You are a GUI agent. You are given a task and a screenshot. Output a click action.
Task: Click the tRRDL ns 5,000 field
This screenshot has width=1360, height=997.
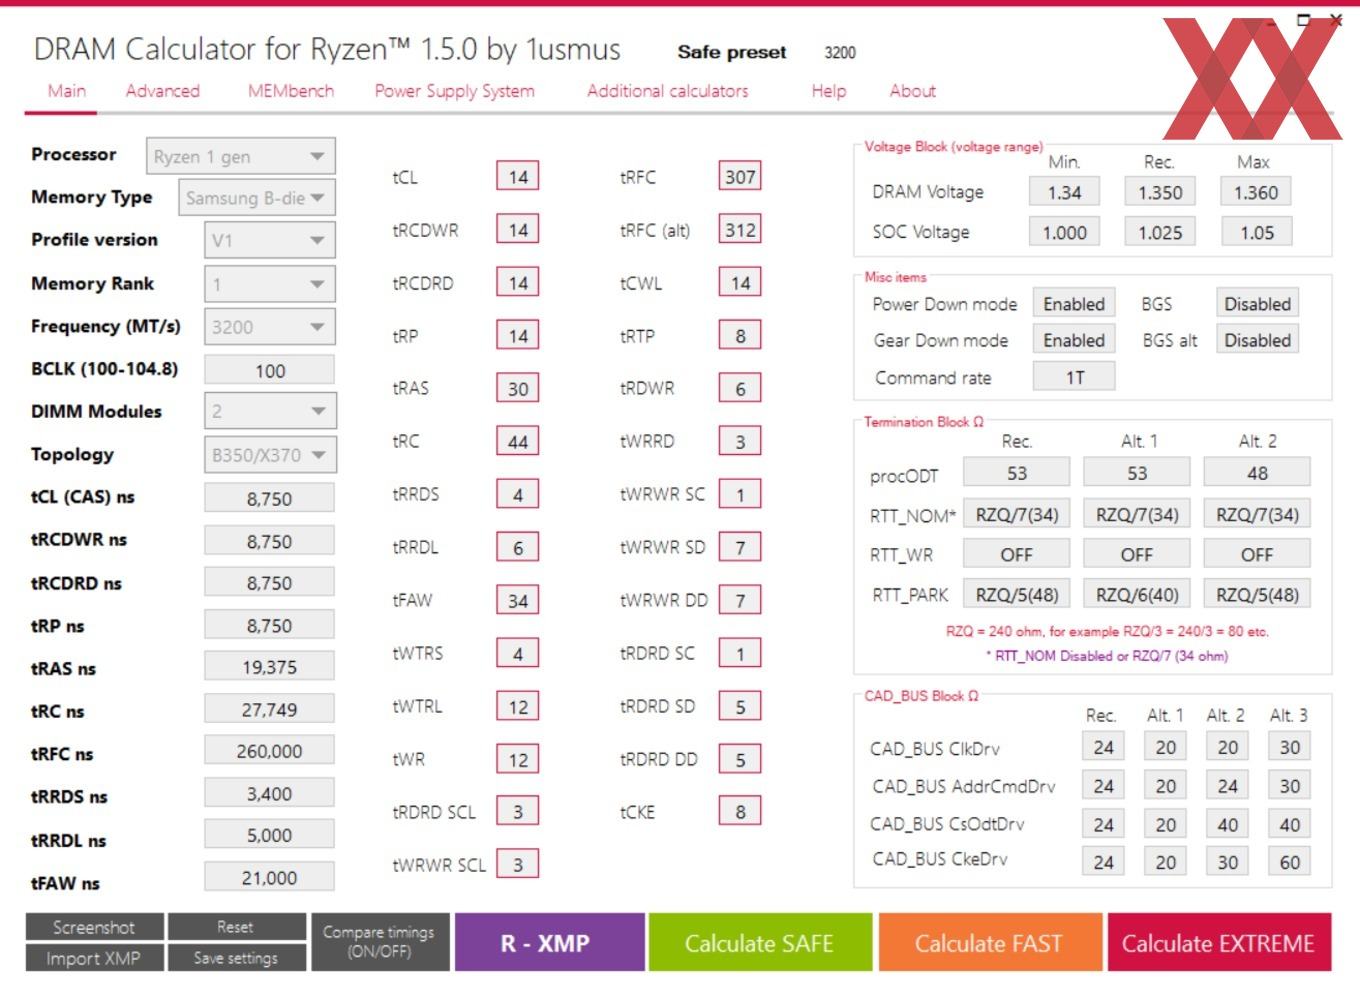(270, 835)
